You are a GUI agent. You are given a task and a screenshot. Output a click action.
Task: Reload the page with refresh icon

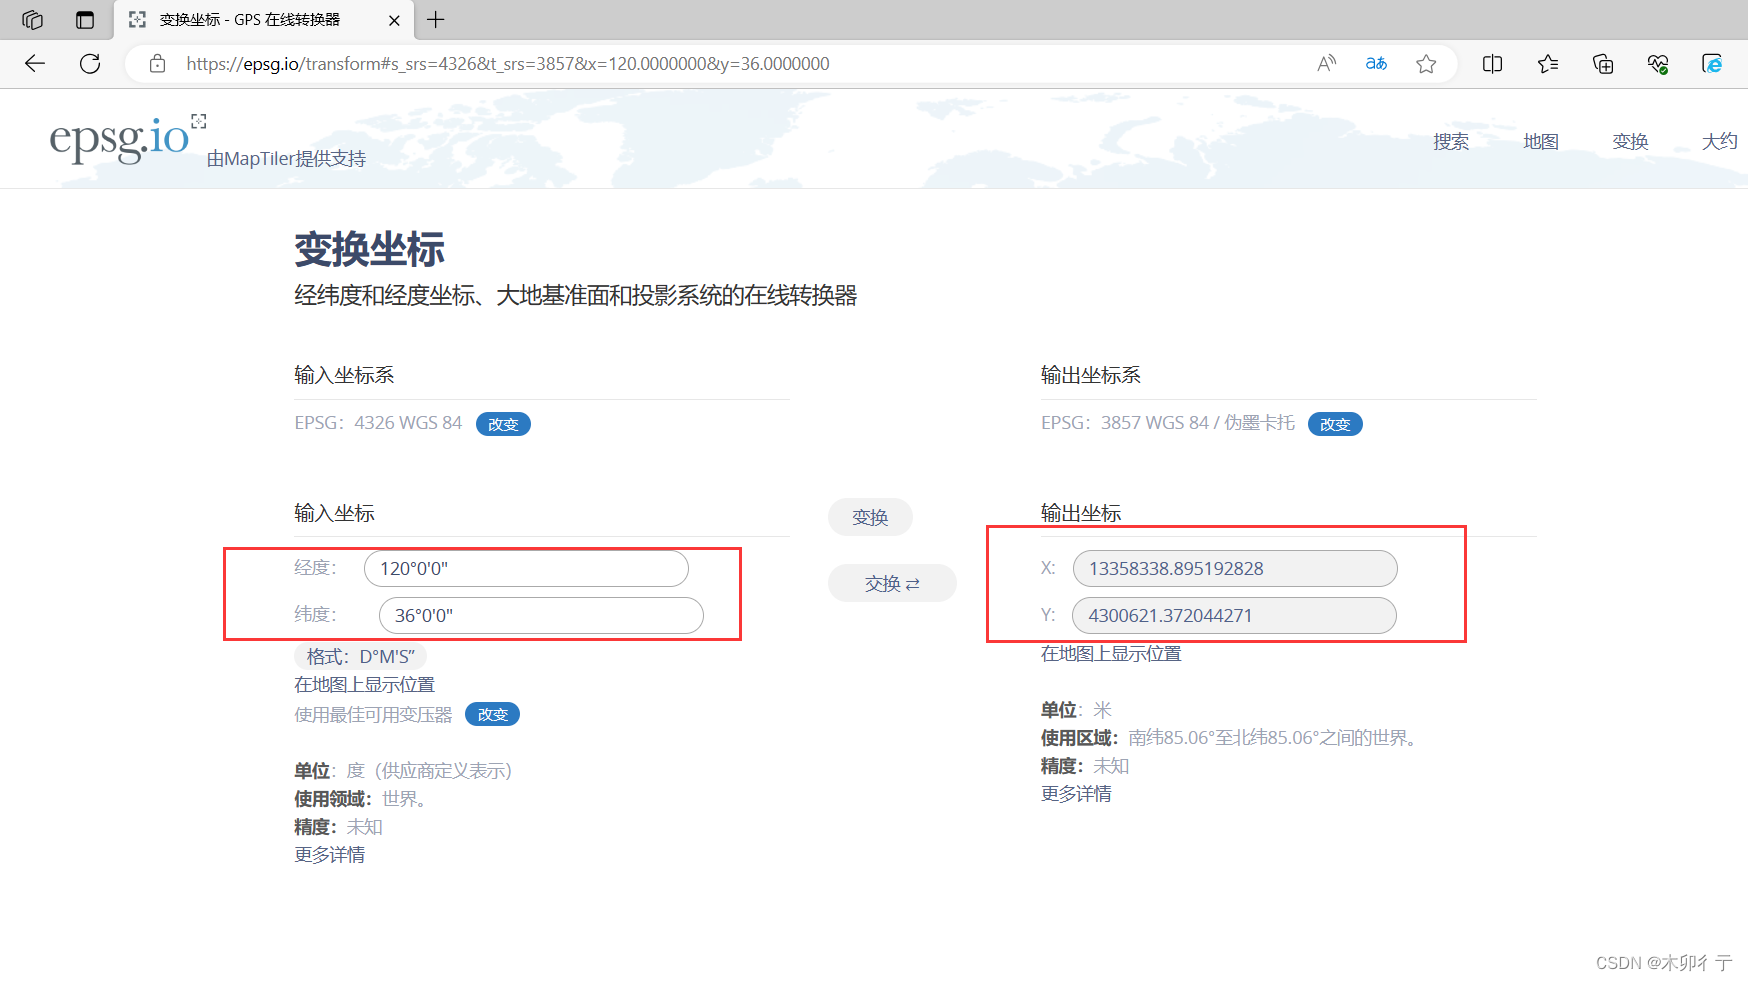90,64
